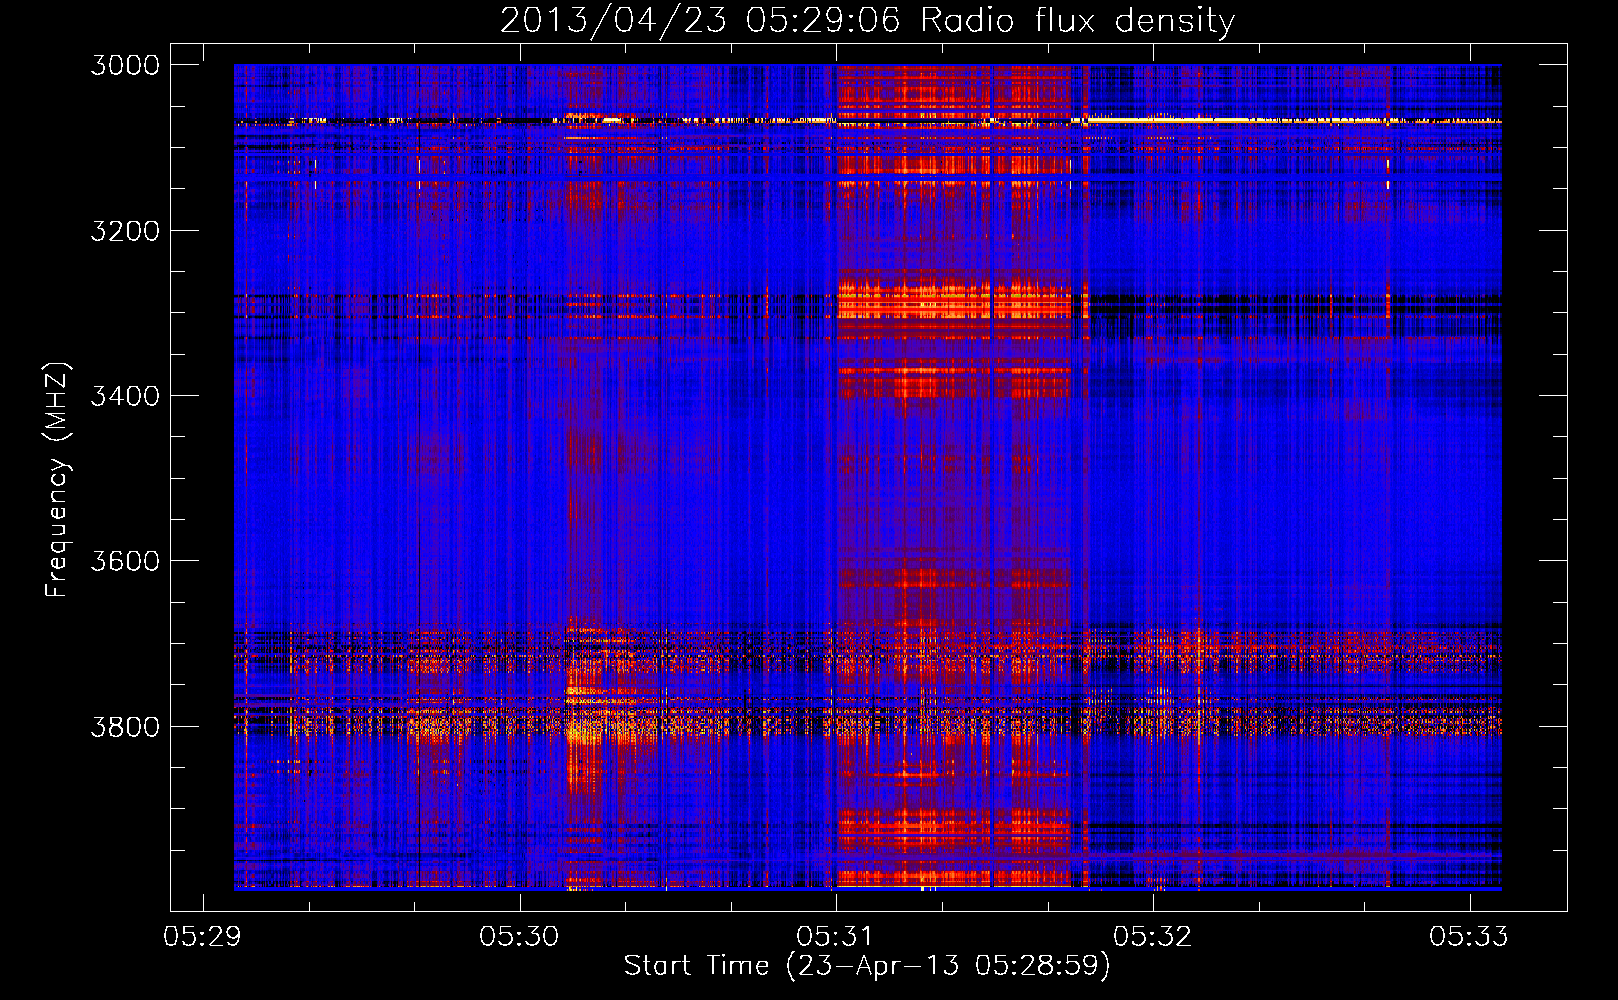Click the plot title "2013/04/23 05:29:06 Radio flux density"

pyautogui.click(x=867, y=20)
